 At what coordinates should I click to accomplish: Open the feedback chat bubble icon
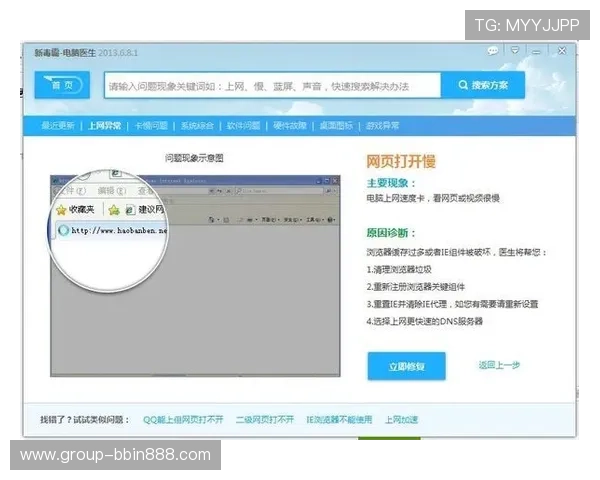(x=492, y=51)
